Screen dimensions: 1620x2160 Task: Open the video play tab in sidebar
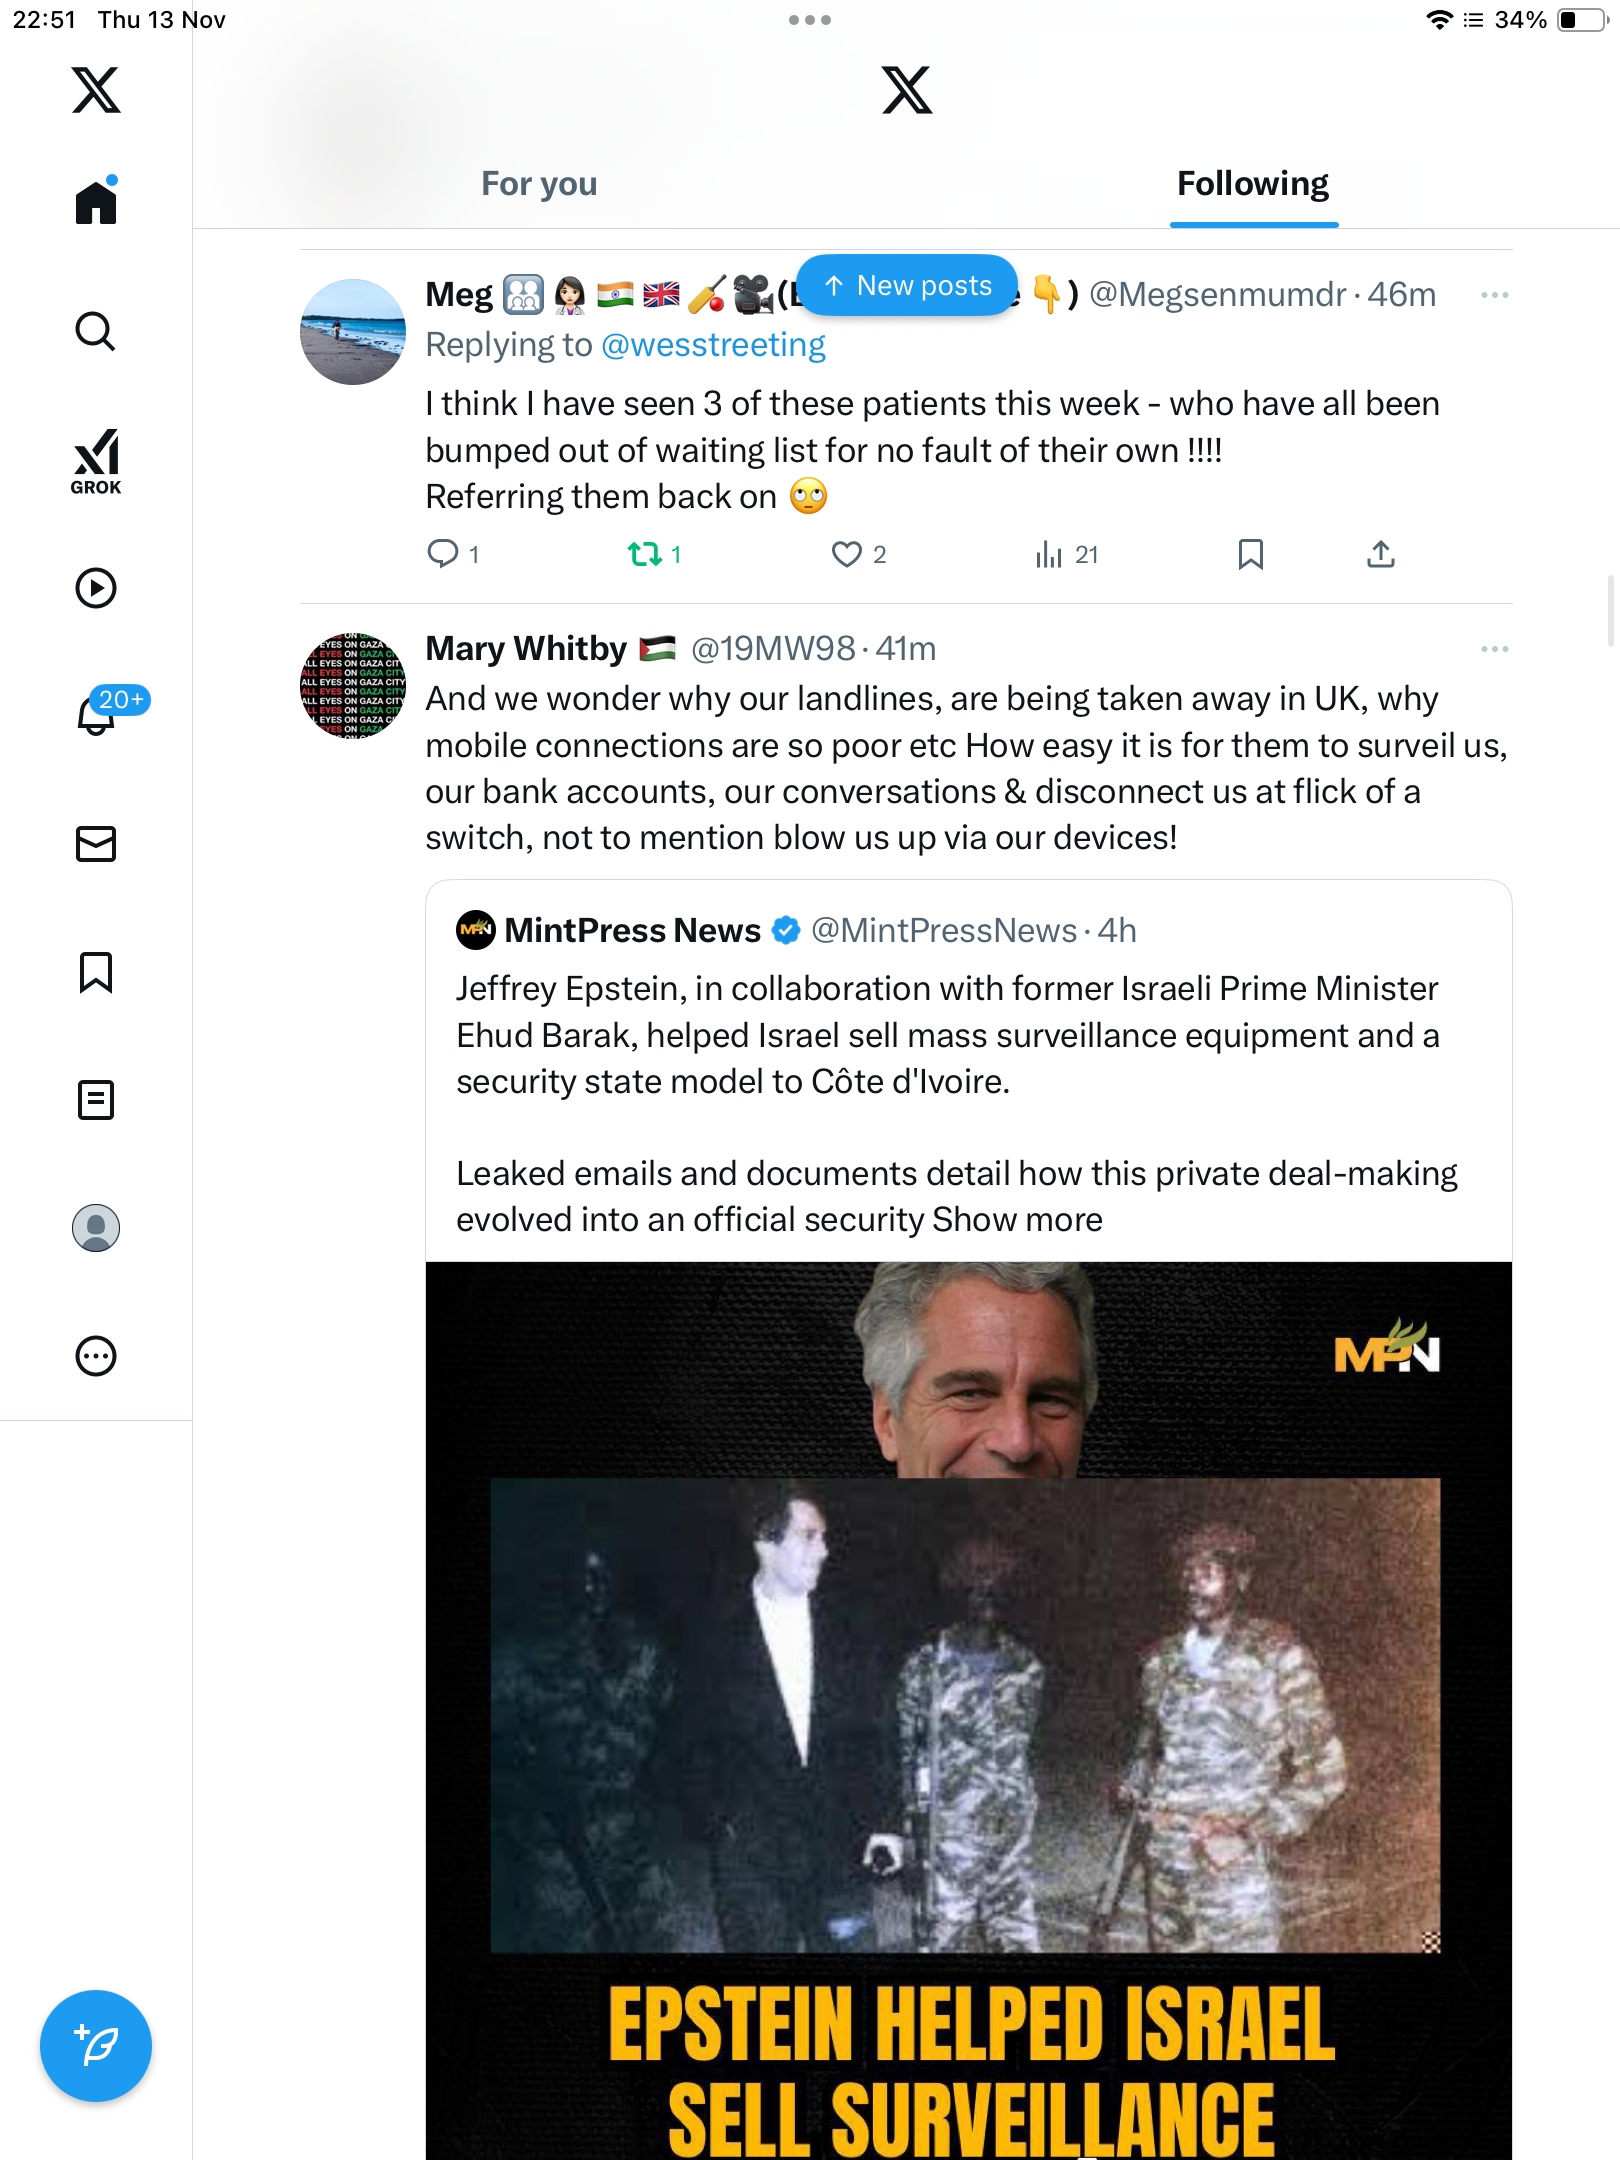pos(96,588)
